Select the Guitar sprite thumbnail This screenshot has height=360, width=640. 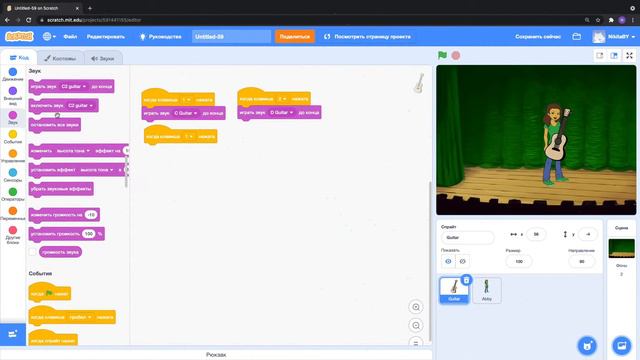pos(454,290)
